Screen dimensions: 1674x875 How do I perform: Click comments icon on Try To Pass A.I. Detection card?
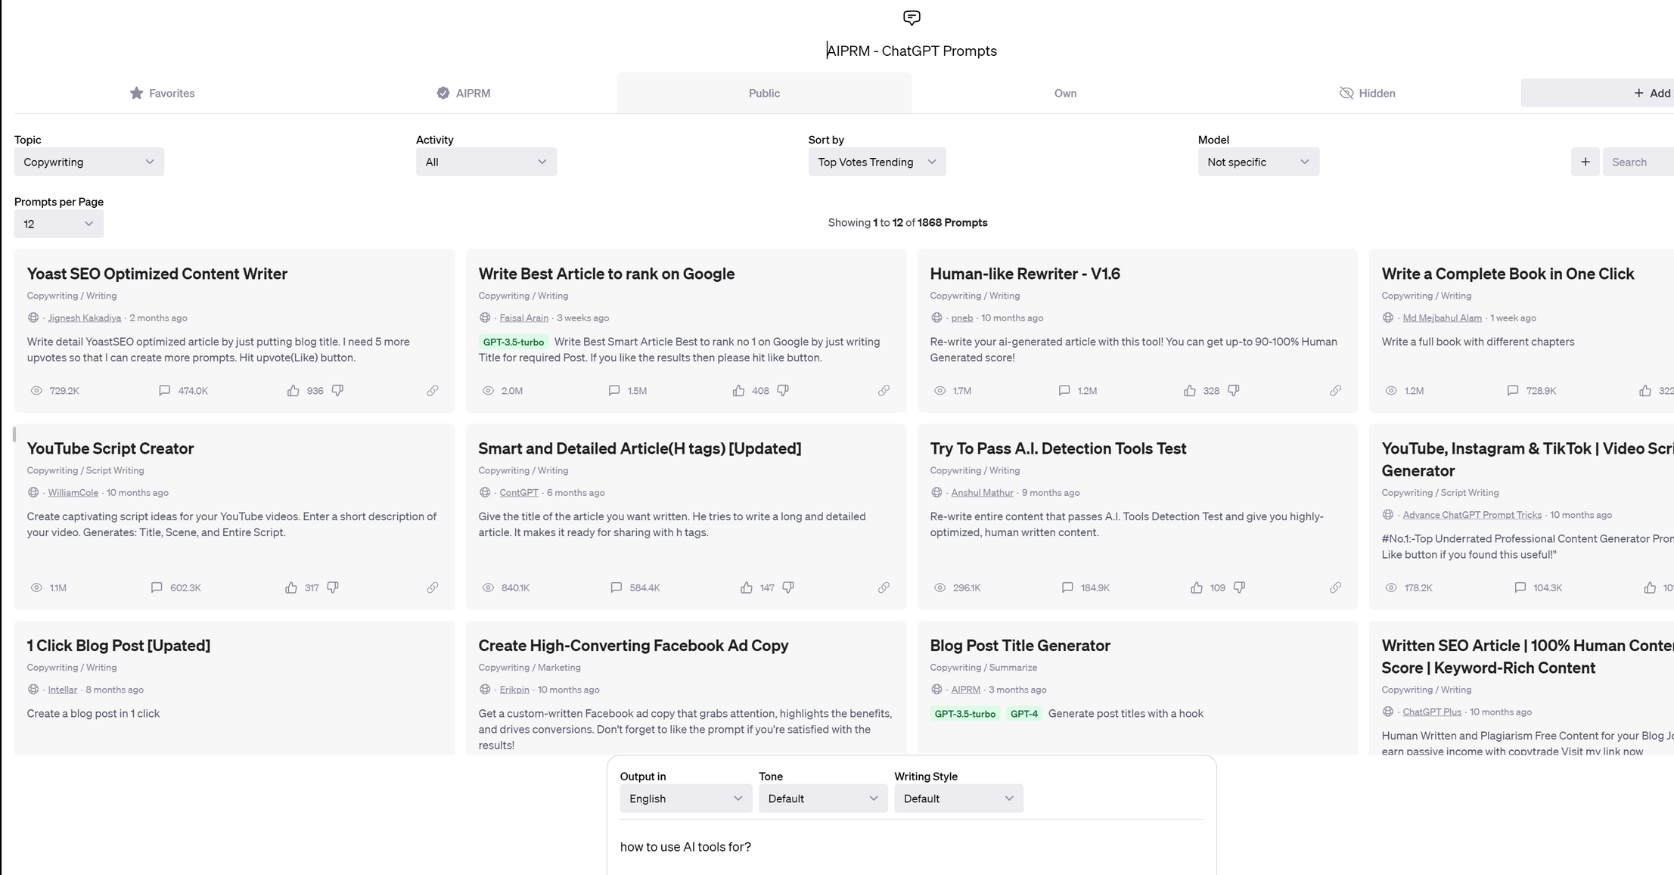tap(1067, 588)
